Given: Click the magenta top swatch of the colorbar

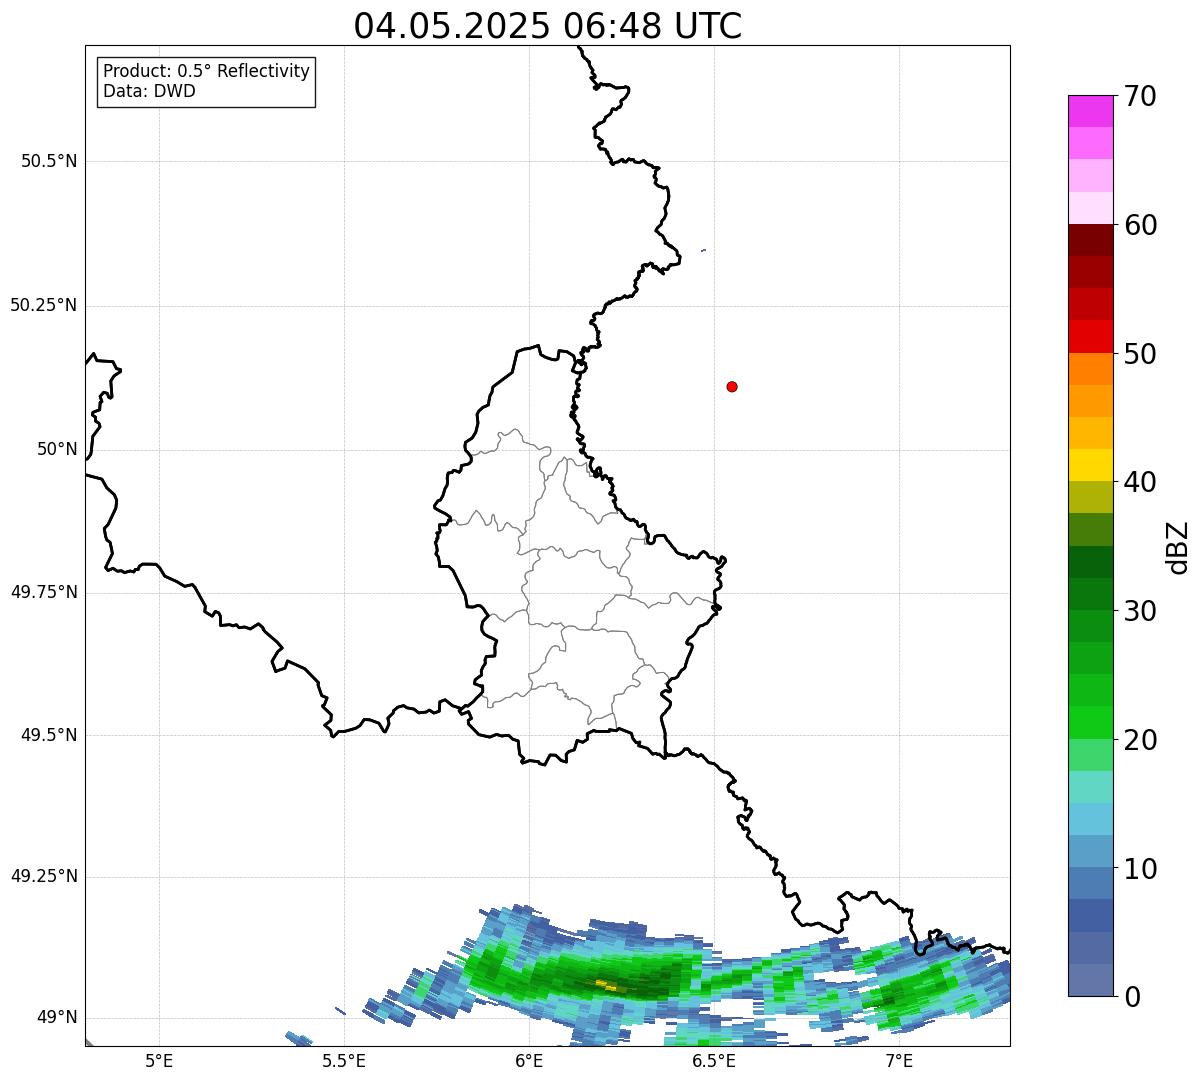Looking at the screenshot, I should pos(1090,111).
